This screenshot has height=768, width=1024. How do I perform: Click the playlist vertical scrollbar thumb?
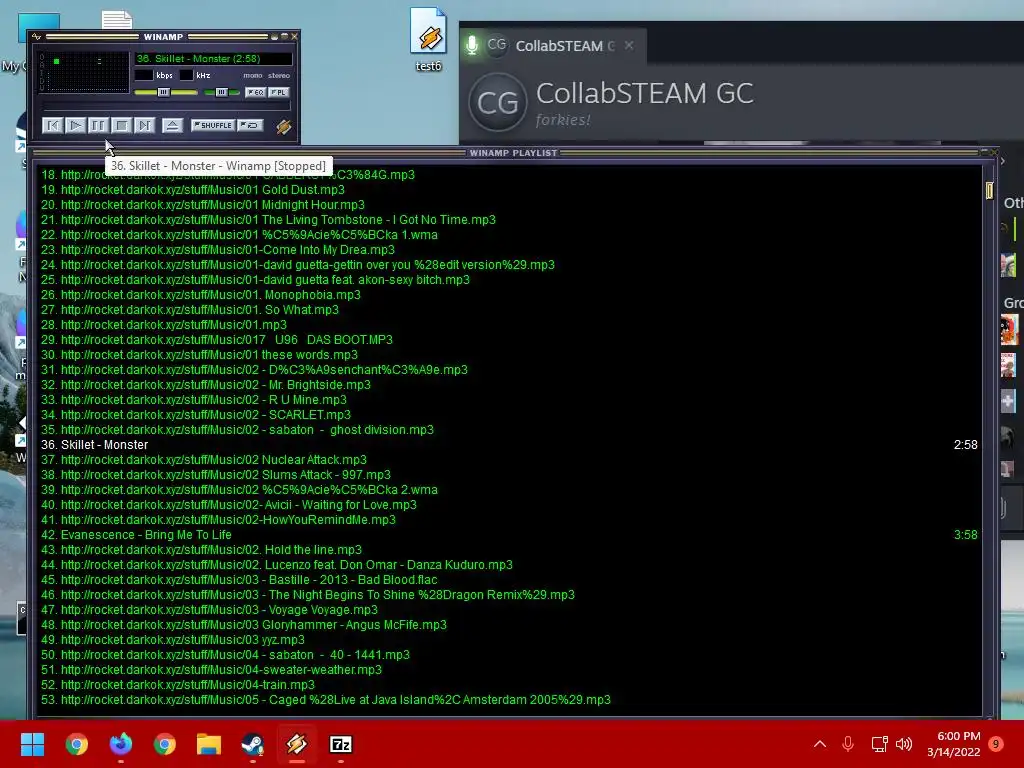(989, 190)
